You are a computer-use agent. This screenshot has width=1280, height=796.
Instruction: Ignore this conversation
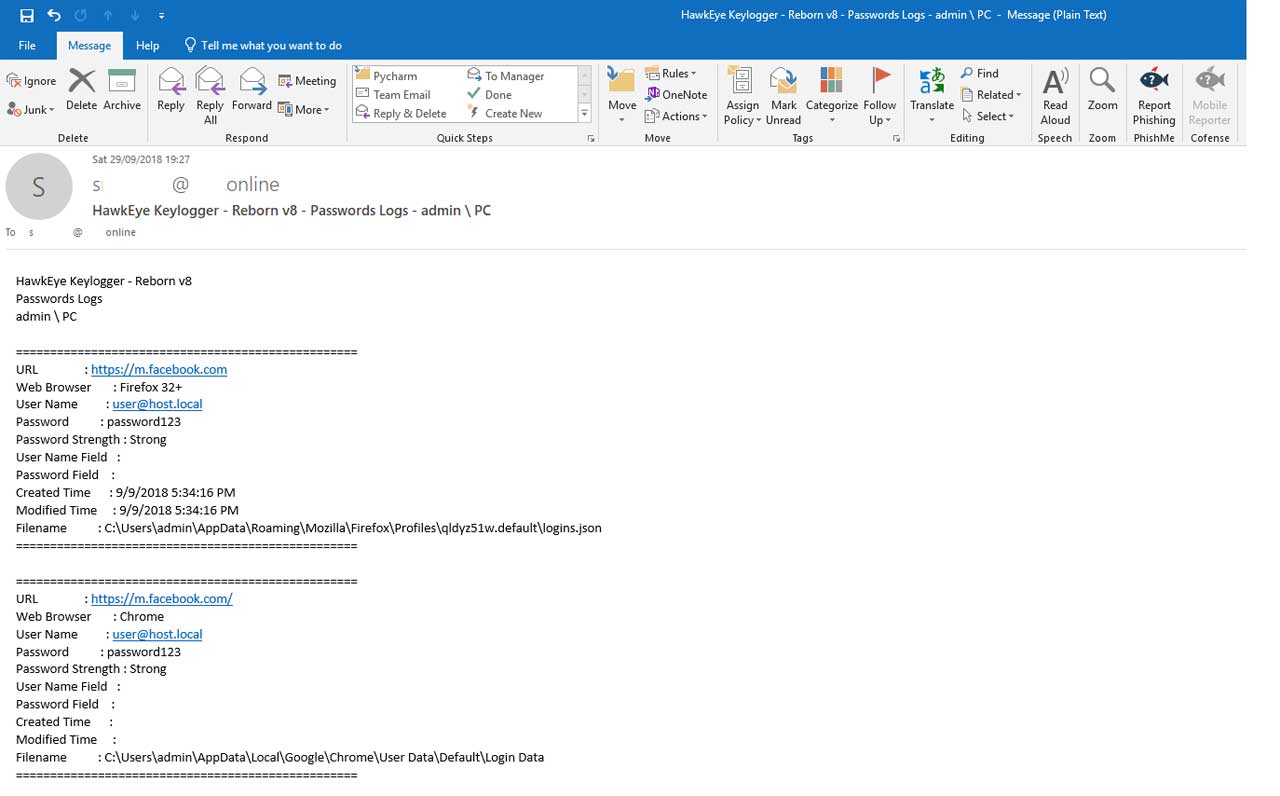32,81
